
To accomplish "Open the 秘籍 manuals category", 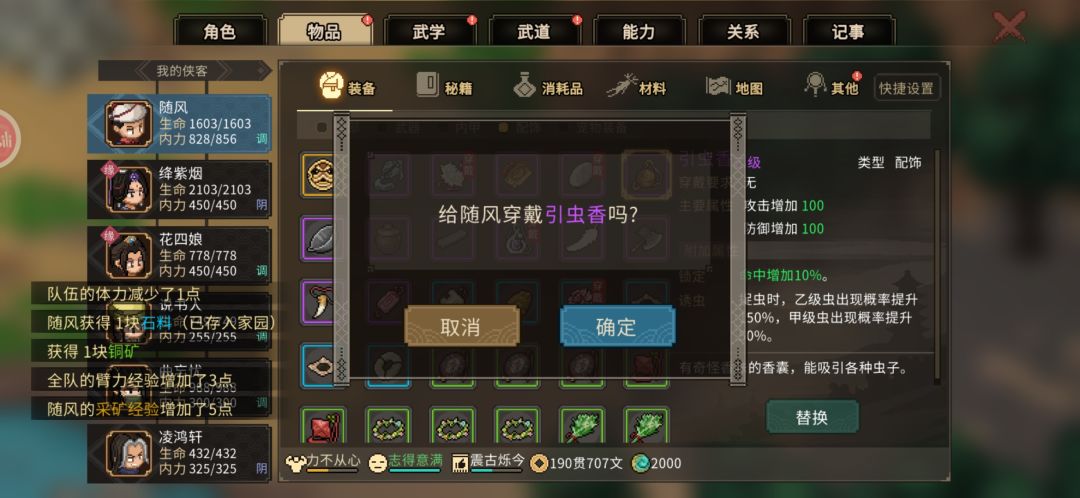I will 444,87.
